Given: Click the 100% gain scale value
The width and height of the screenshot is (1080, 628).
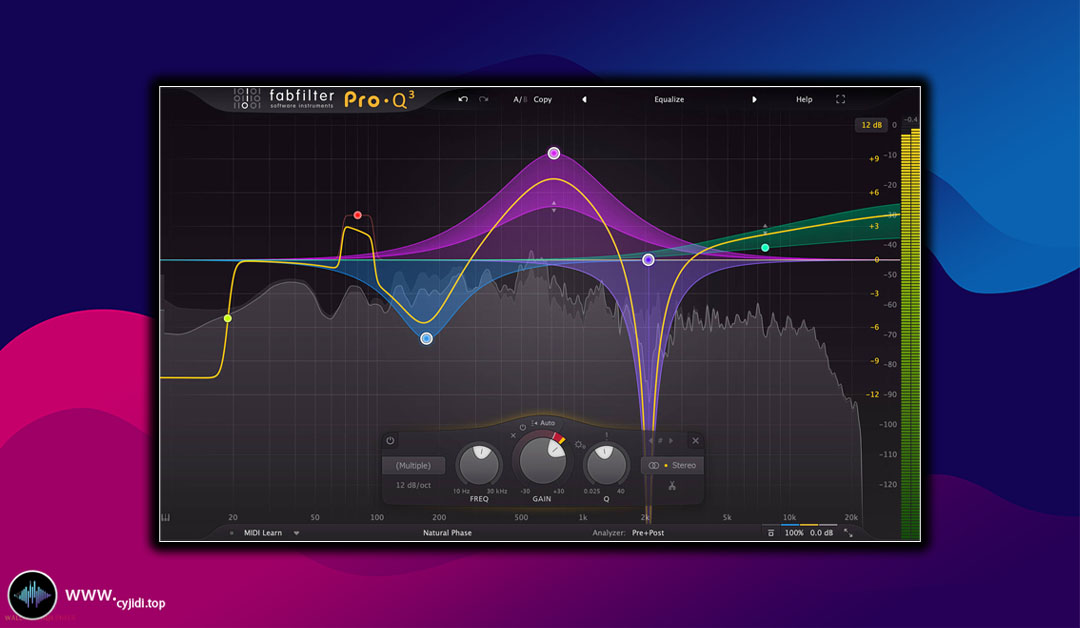Looking at the screenshot, I should pos(793,532).
